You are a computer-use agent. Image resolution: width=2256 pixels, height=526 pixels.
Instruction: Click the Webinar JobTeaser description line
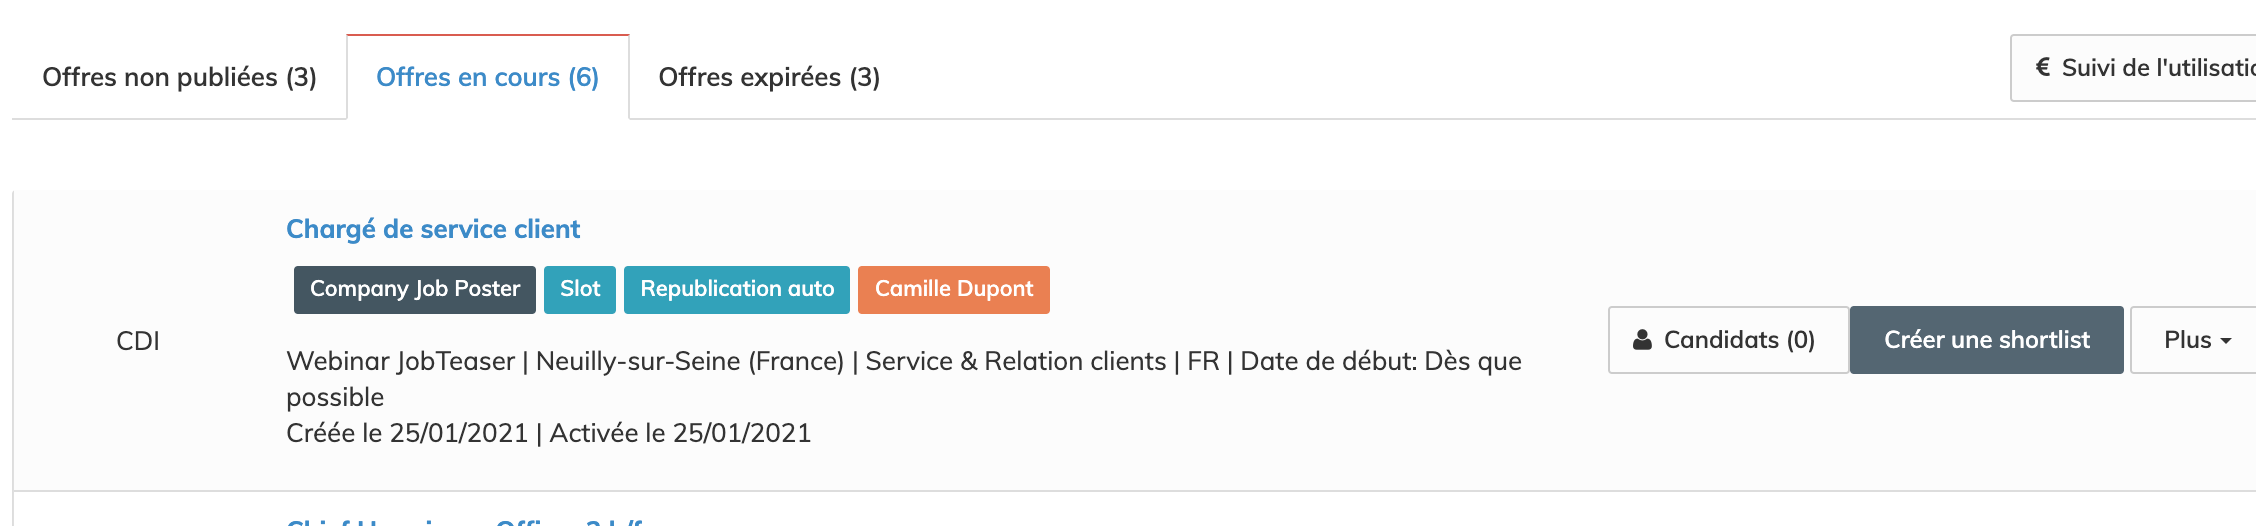tap(903, 361)
